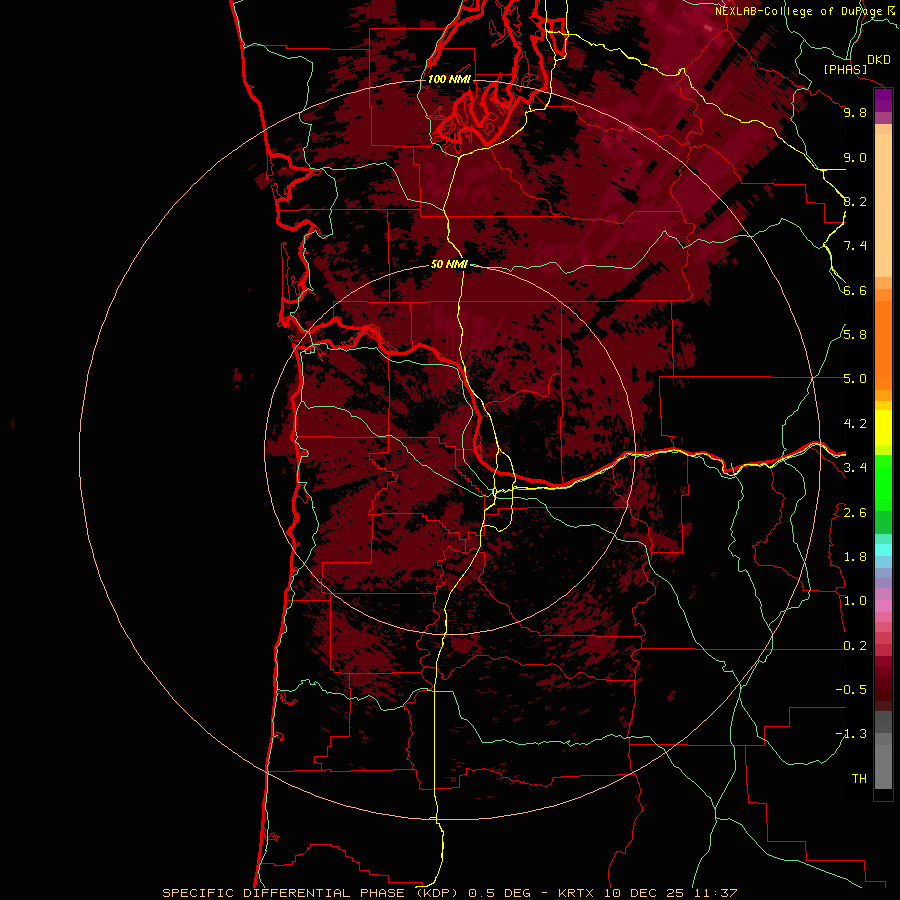Click the 7.4 value on the scale

point(855,246)
